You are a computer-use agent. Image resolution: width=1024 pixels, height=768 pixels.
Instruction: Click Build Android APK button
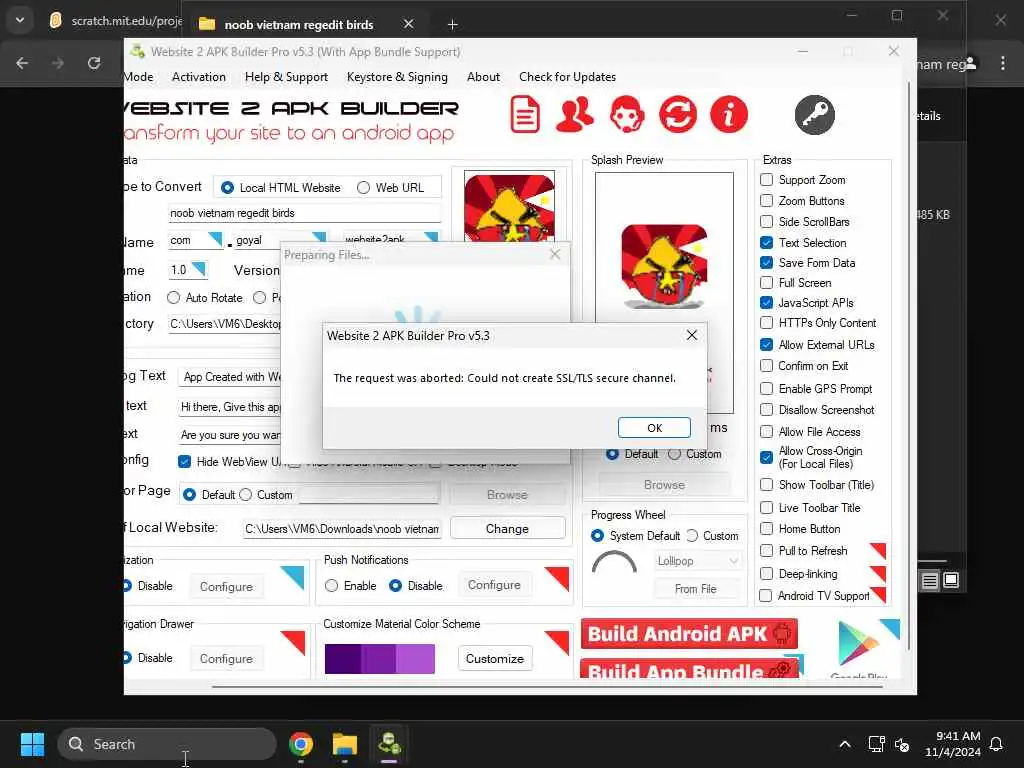(689, 633)
